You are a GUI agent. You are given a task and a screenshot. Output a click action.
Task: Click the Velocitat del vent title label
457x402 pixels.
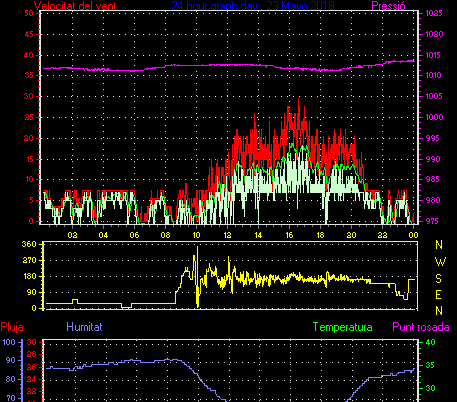(75, 6)
